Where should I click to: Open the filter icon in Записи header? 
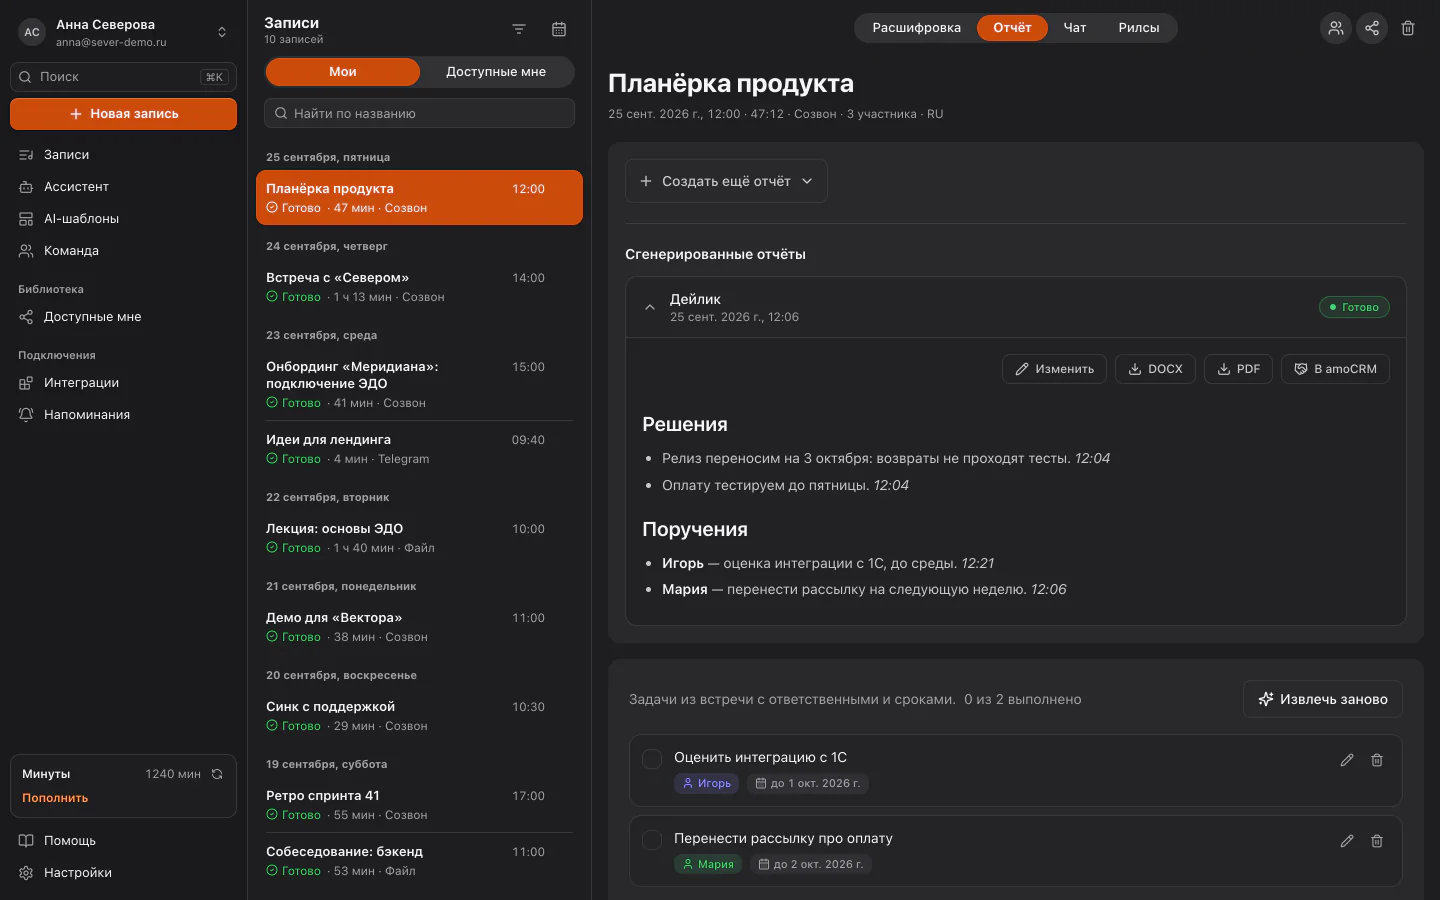point(518,29)
